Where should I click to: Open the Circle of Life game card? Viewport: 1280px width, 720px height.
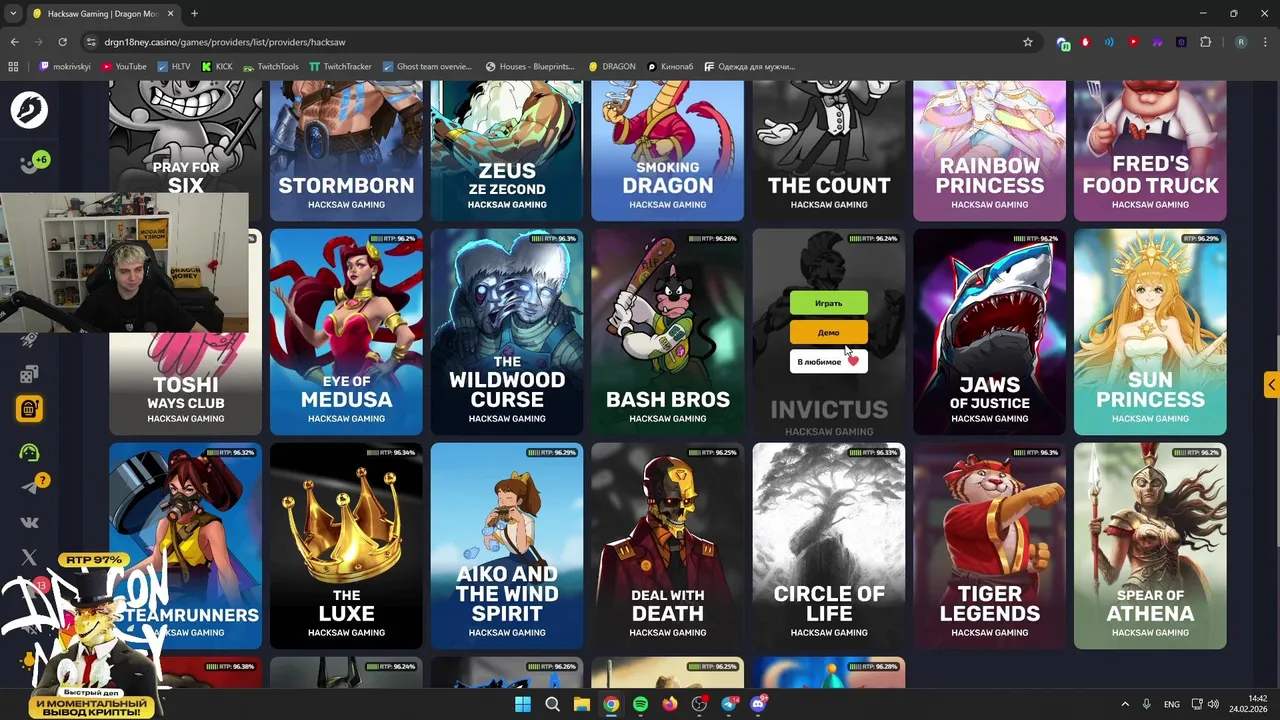[828, 546]
